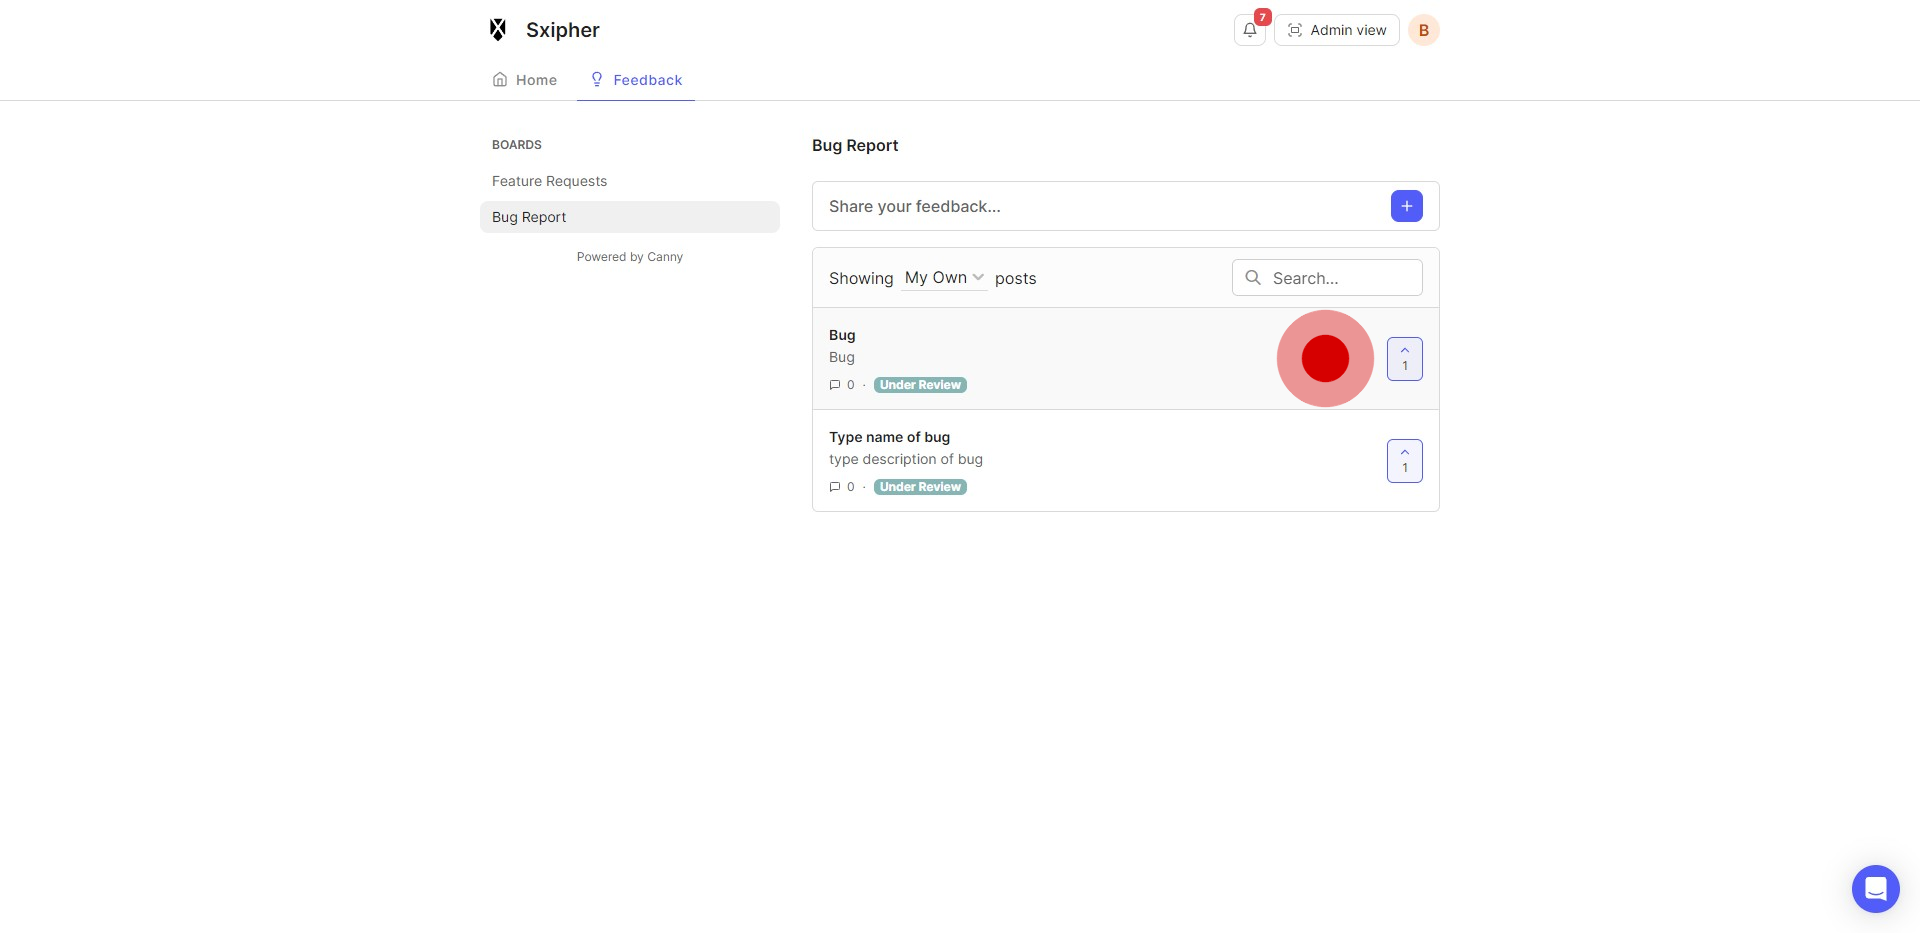Open the notifications bell
This screenshot has width=1920, height=933.
[1249, 30]
